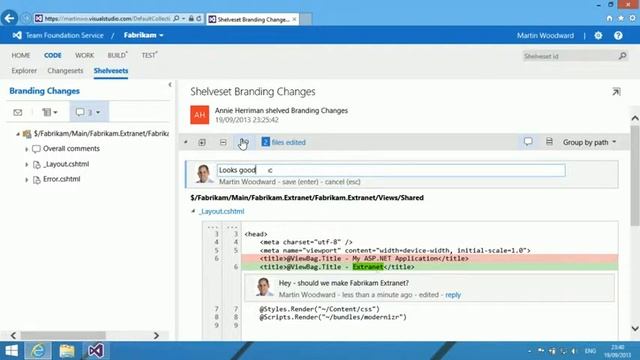Switch to the Explorer sub-tab
Image resolution: width=640 pixels, height=360 pixels.
click(x=24, y=71)
